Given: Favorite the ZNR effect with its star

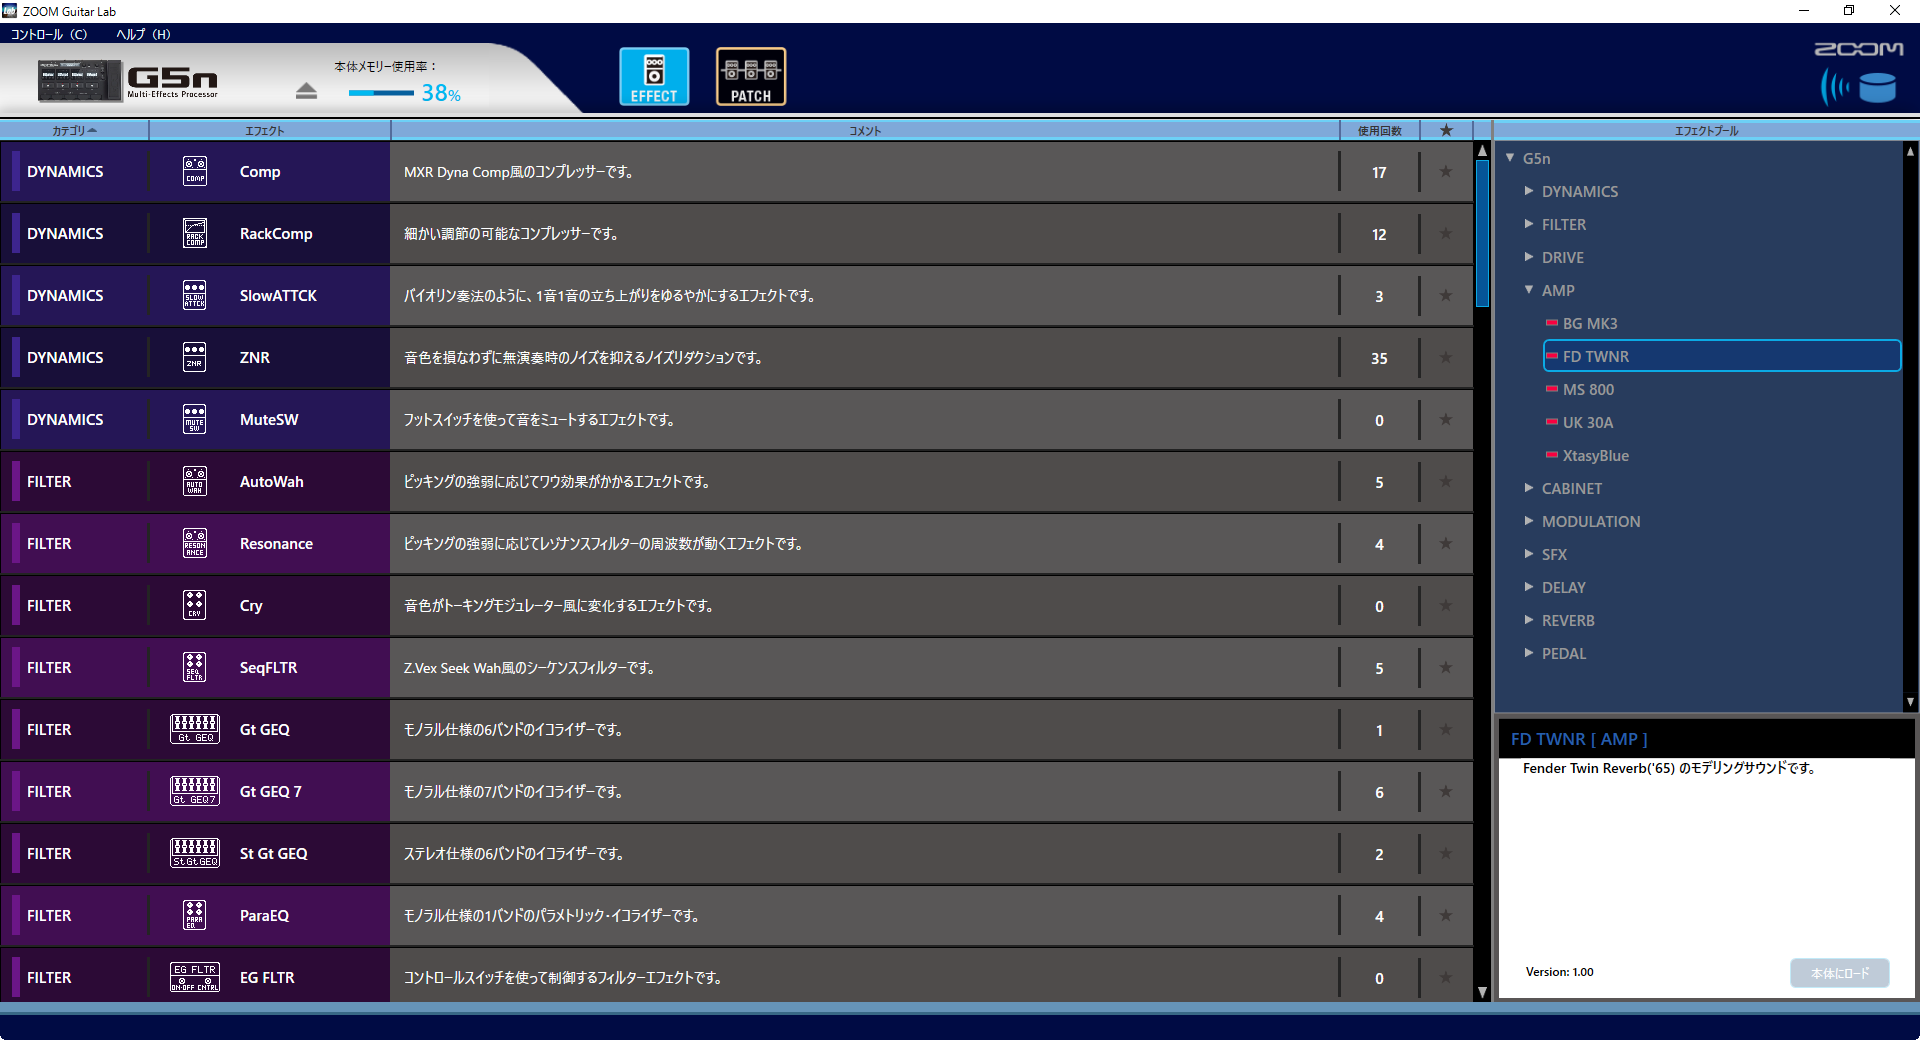Looking at the screenshot, I should pos(1446,357).
